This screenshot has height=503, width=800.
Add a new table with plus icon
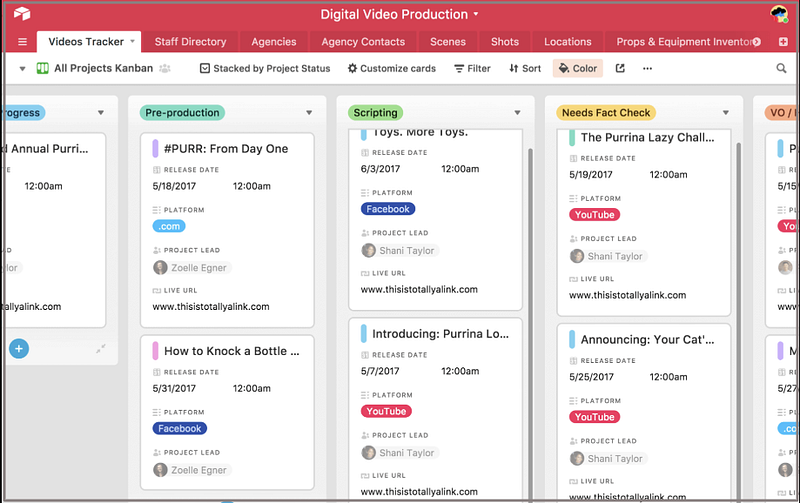783,42
